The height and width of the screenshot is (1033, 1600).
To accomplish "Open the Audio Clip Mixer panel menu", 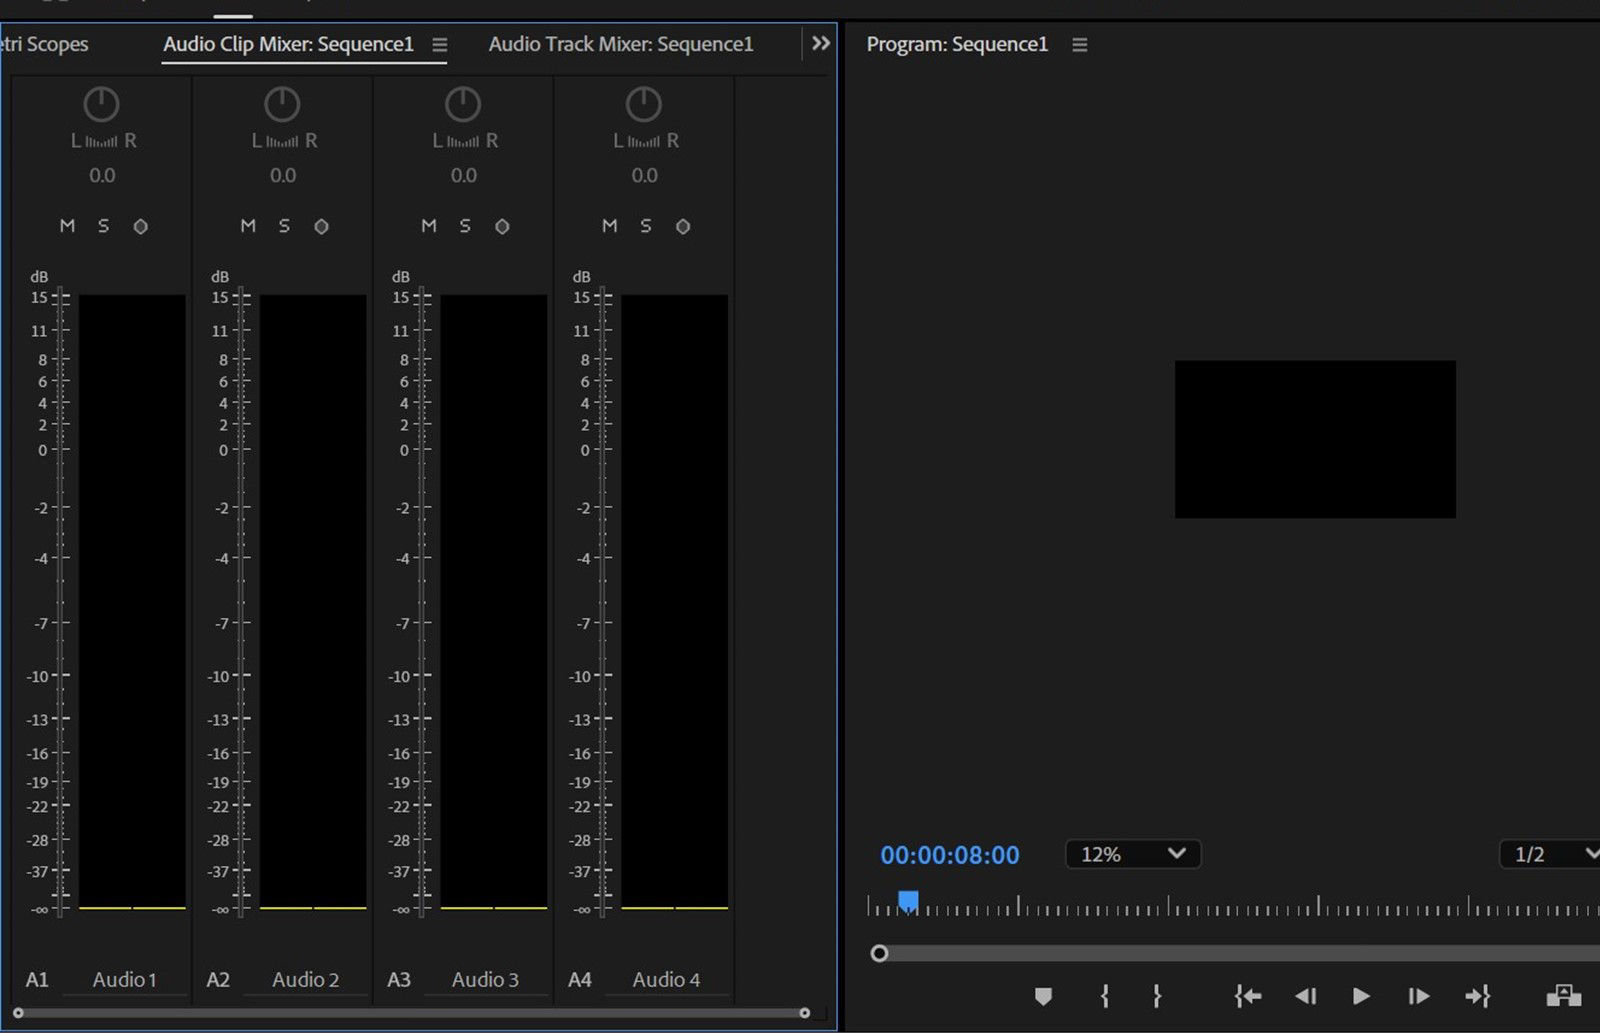I will tap(439, 44).
